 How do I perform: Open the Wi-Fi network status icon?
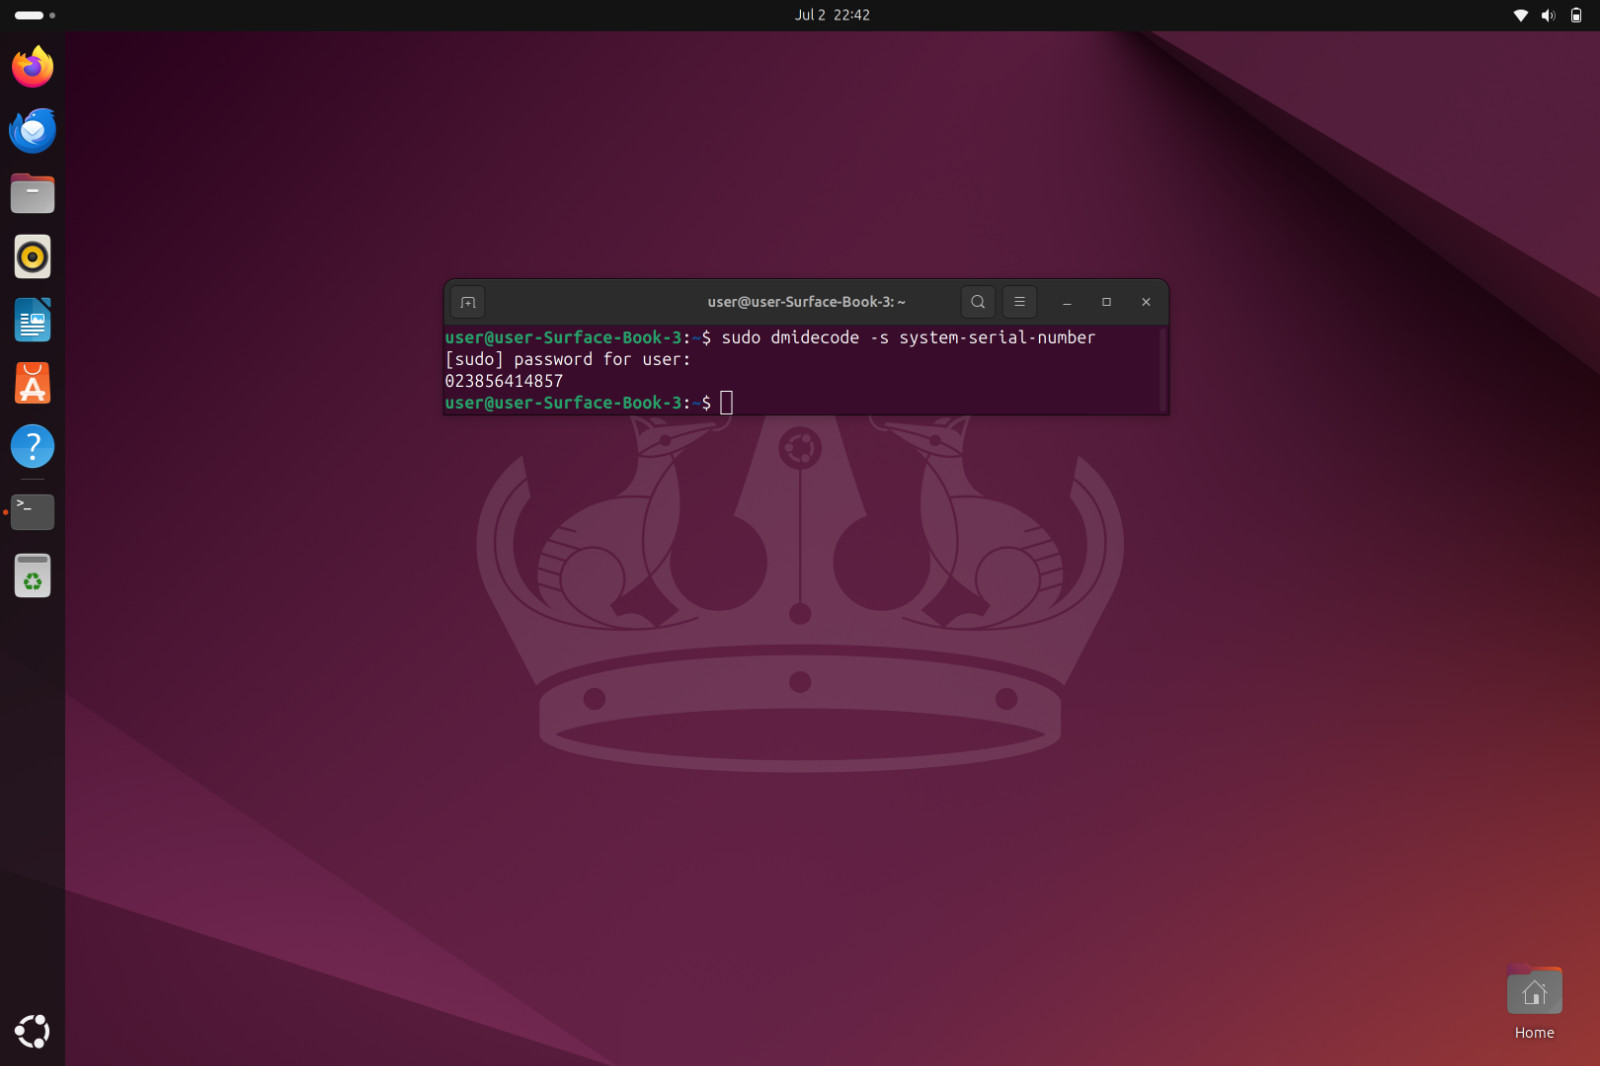[x=1520, y=15]
